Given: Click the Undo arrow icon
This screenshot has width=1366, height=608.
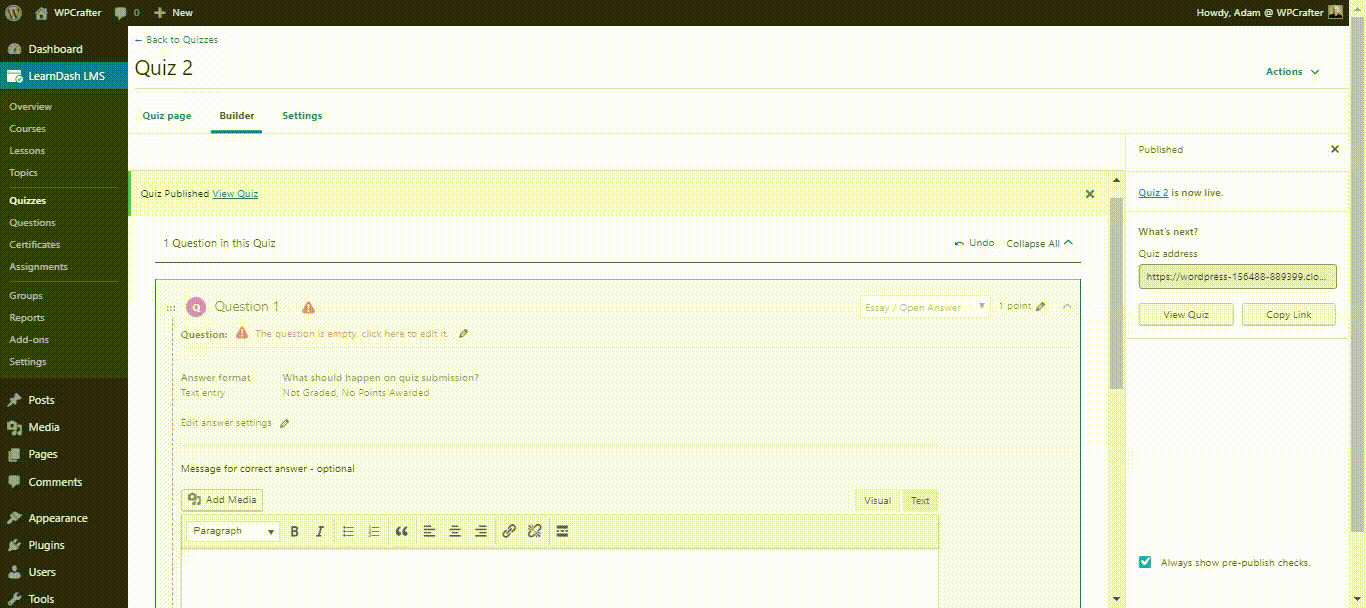Looking at the screenshot, I should point(960,243).
